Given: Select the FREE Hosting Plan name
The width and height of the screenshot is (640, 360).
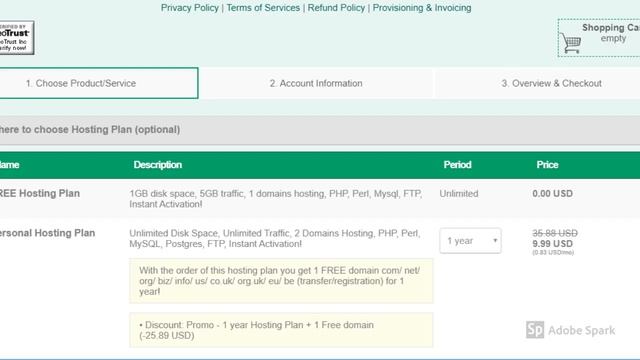Looking at the screenshot, I should 40,193.
